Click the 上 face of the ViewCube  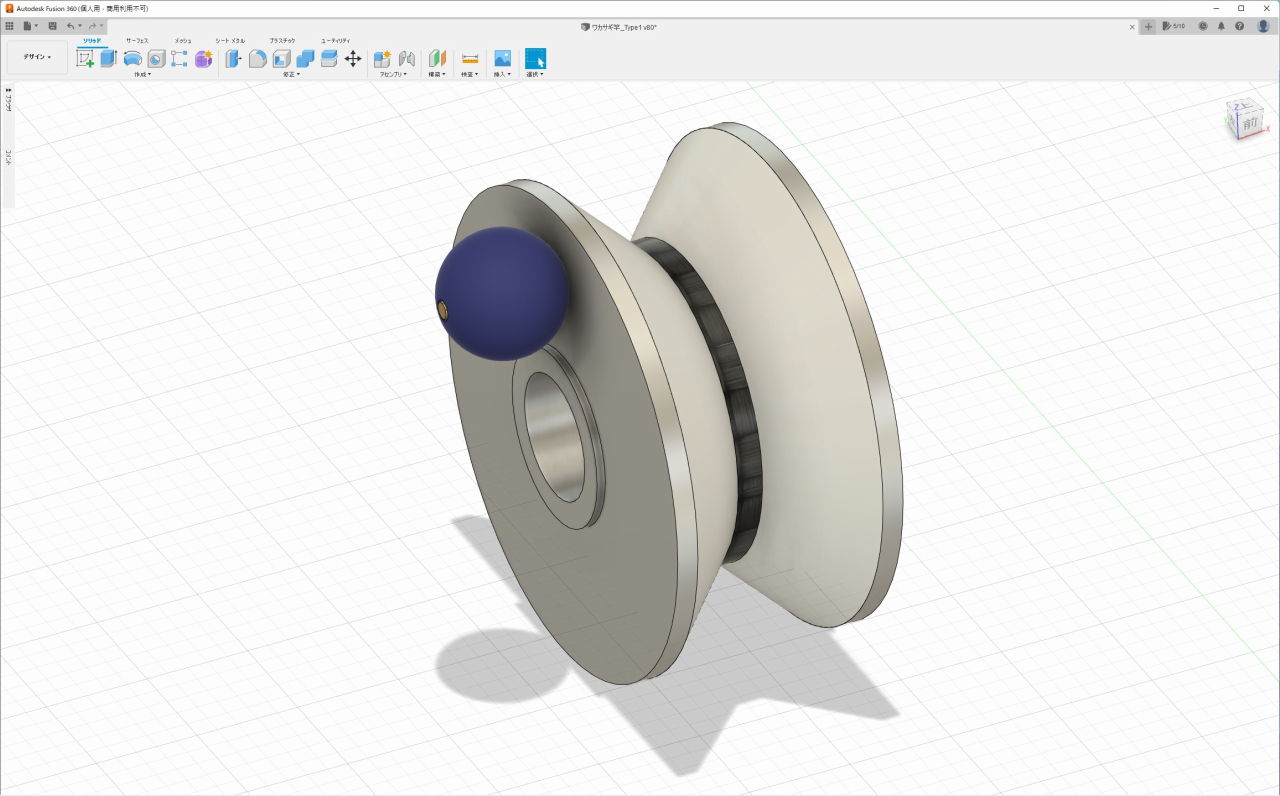1246,106
